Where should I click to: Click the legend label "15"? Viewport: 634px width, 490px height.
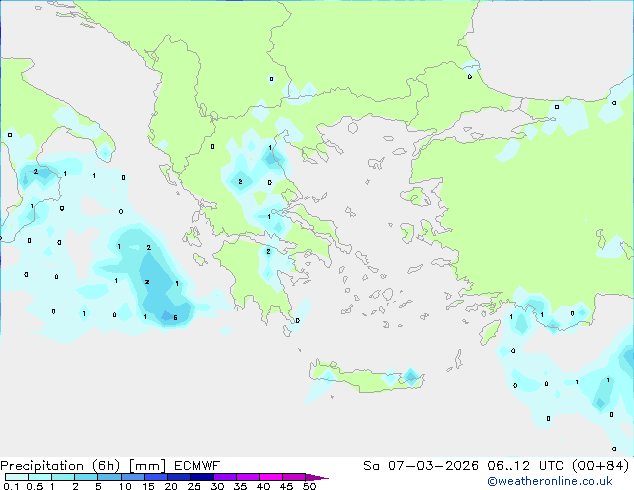point(148,486)
